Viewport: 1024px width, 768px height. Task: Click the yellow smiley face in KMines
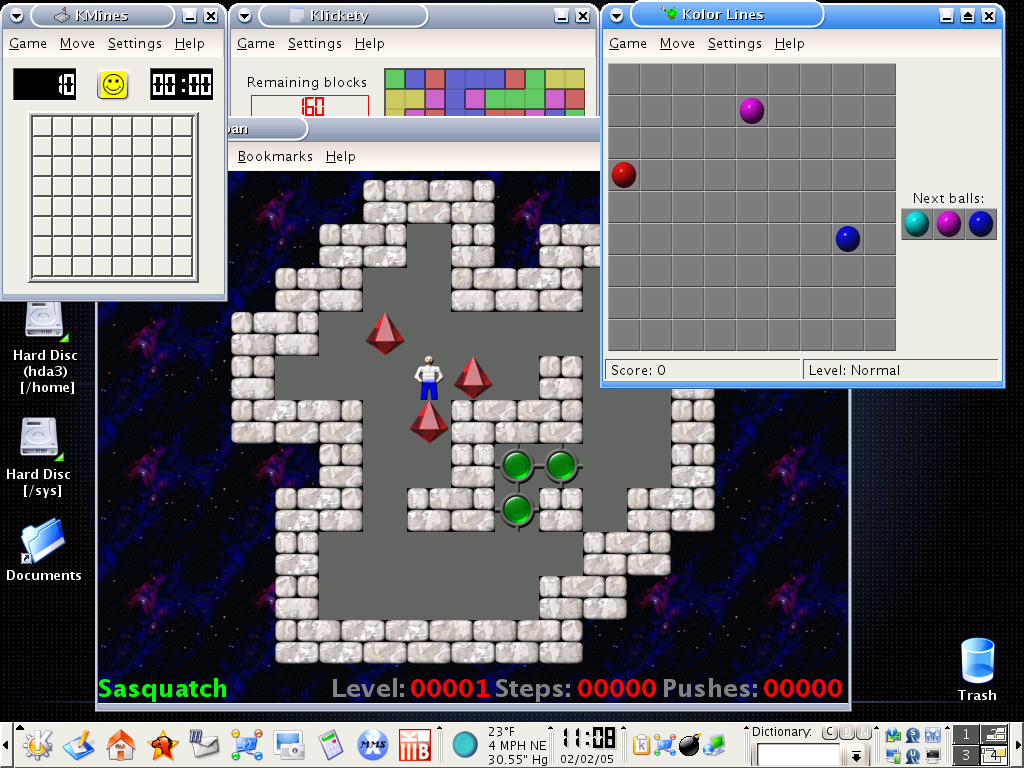click(x=112, y=85)
